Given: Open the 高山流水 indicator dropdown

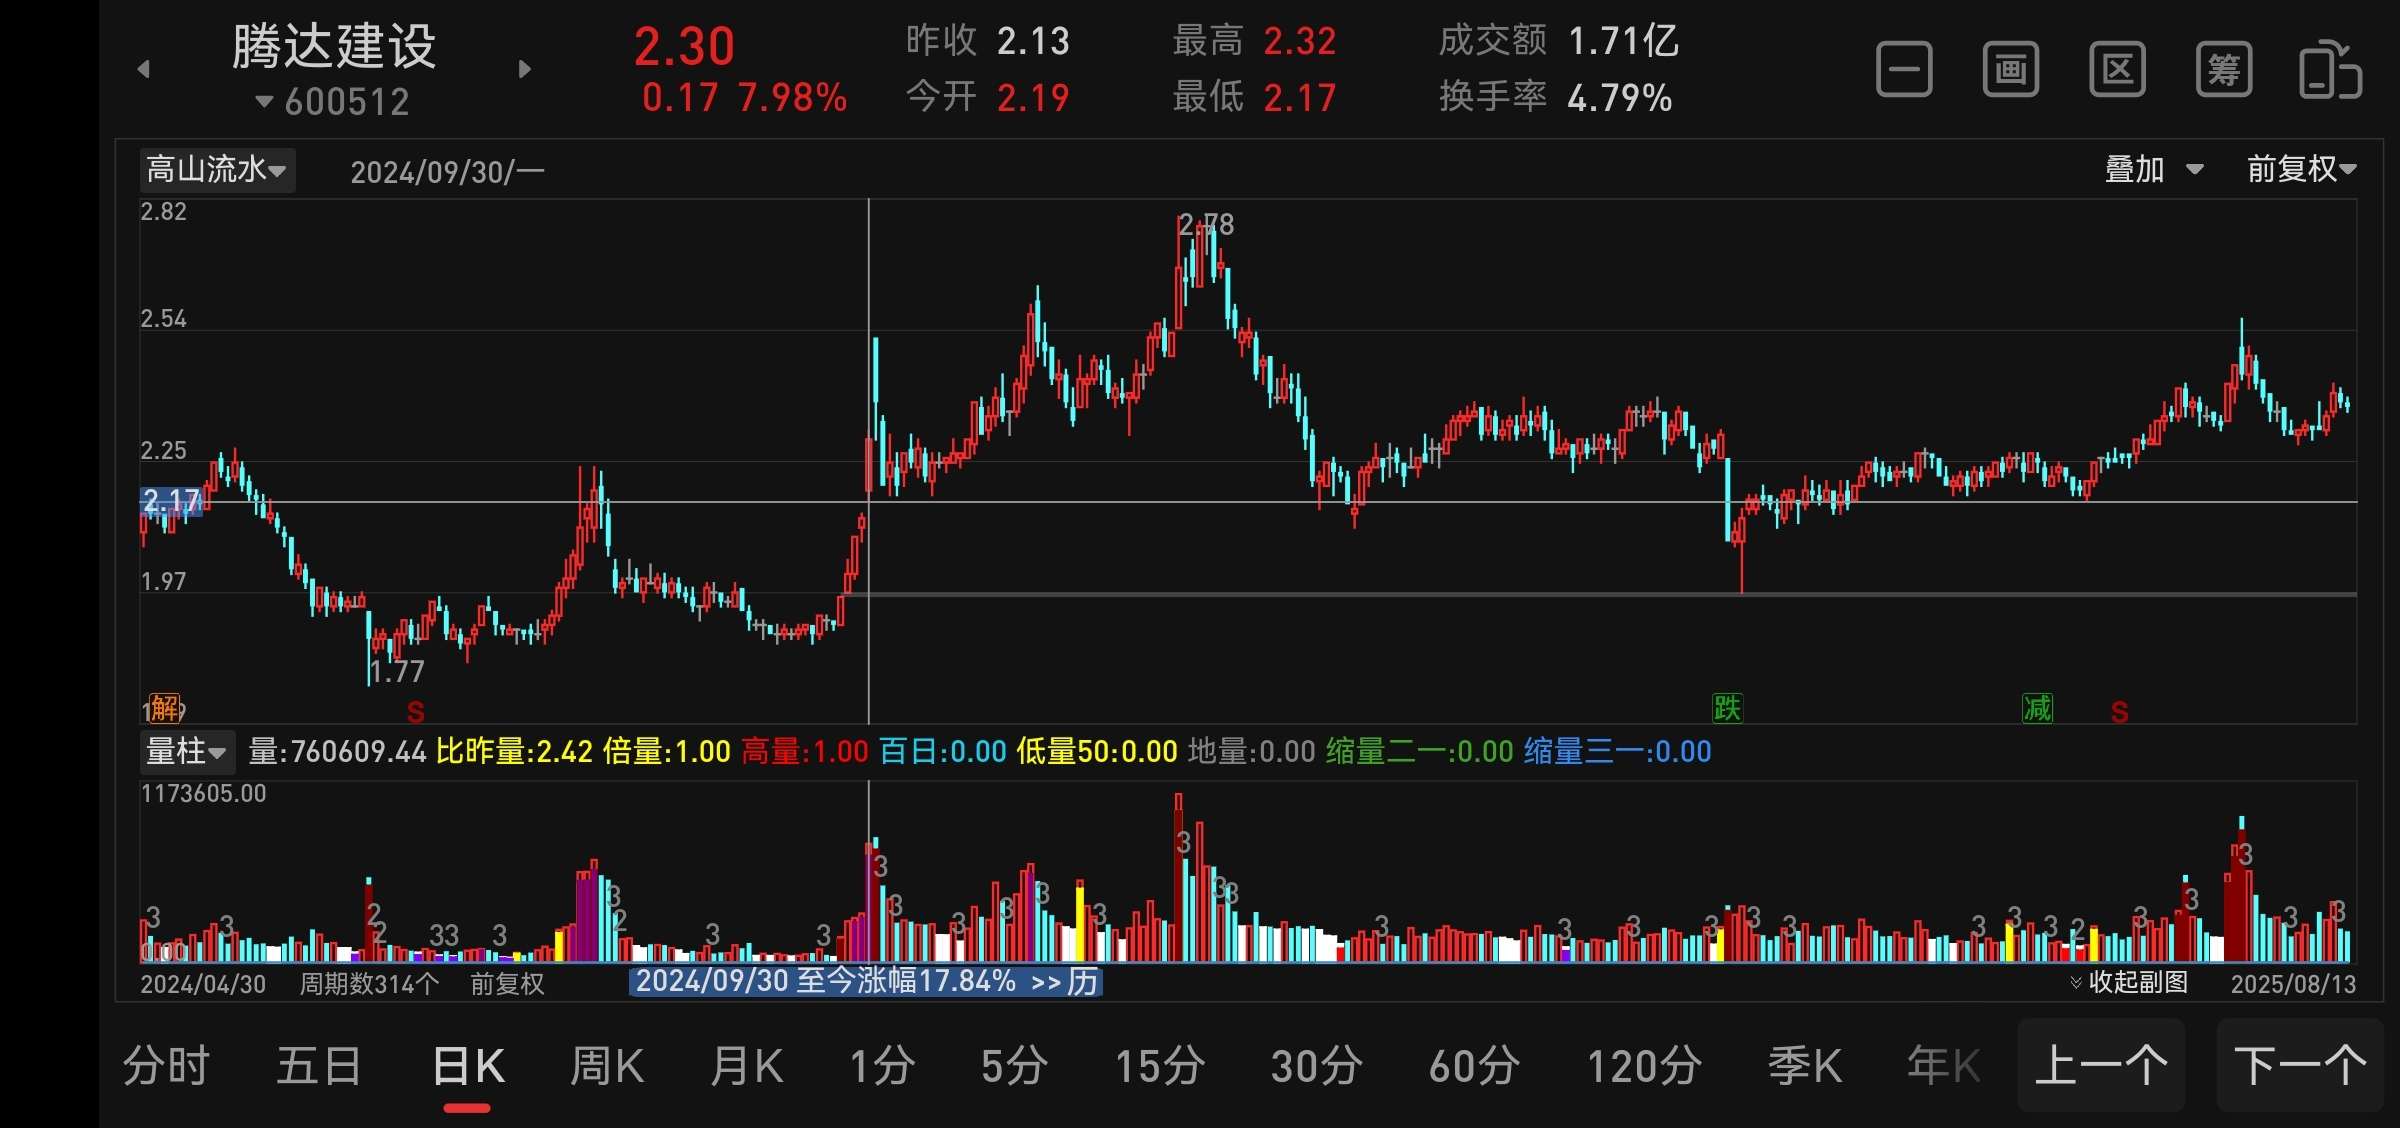Looking at the screenshot, I should (x=217, y=170).
